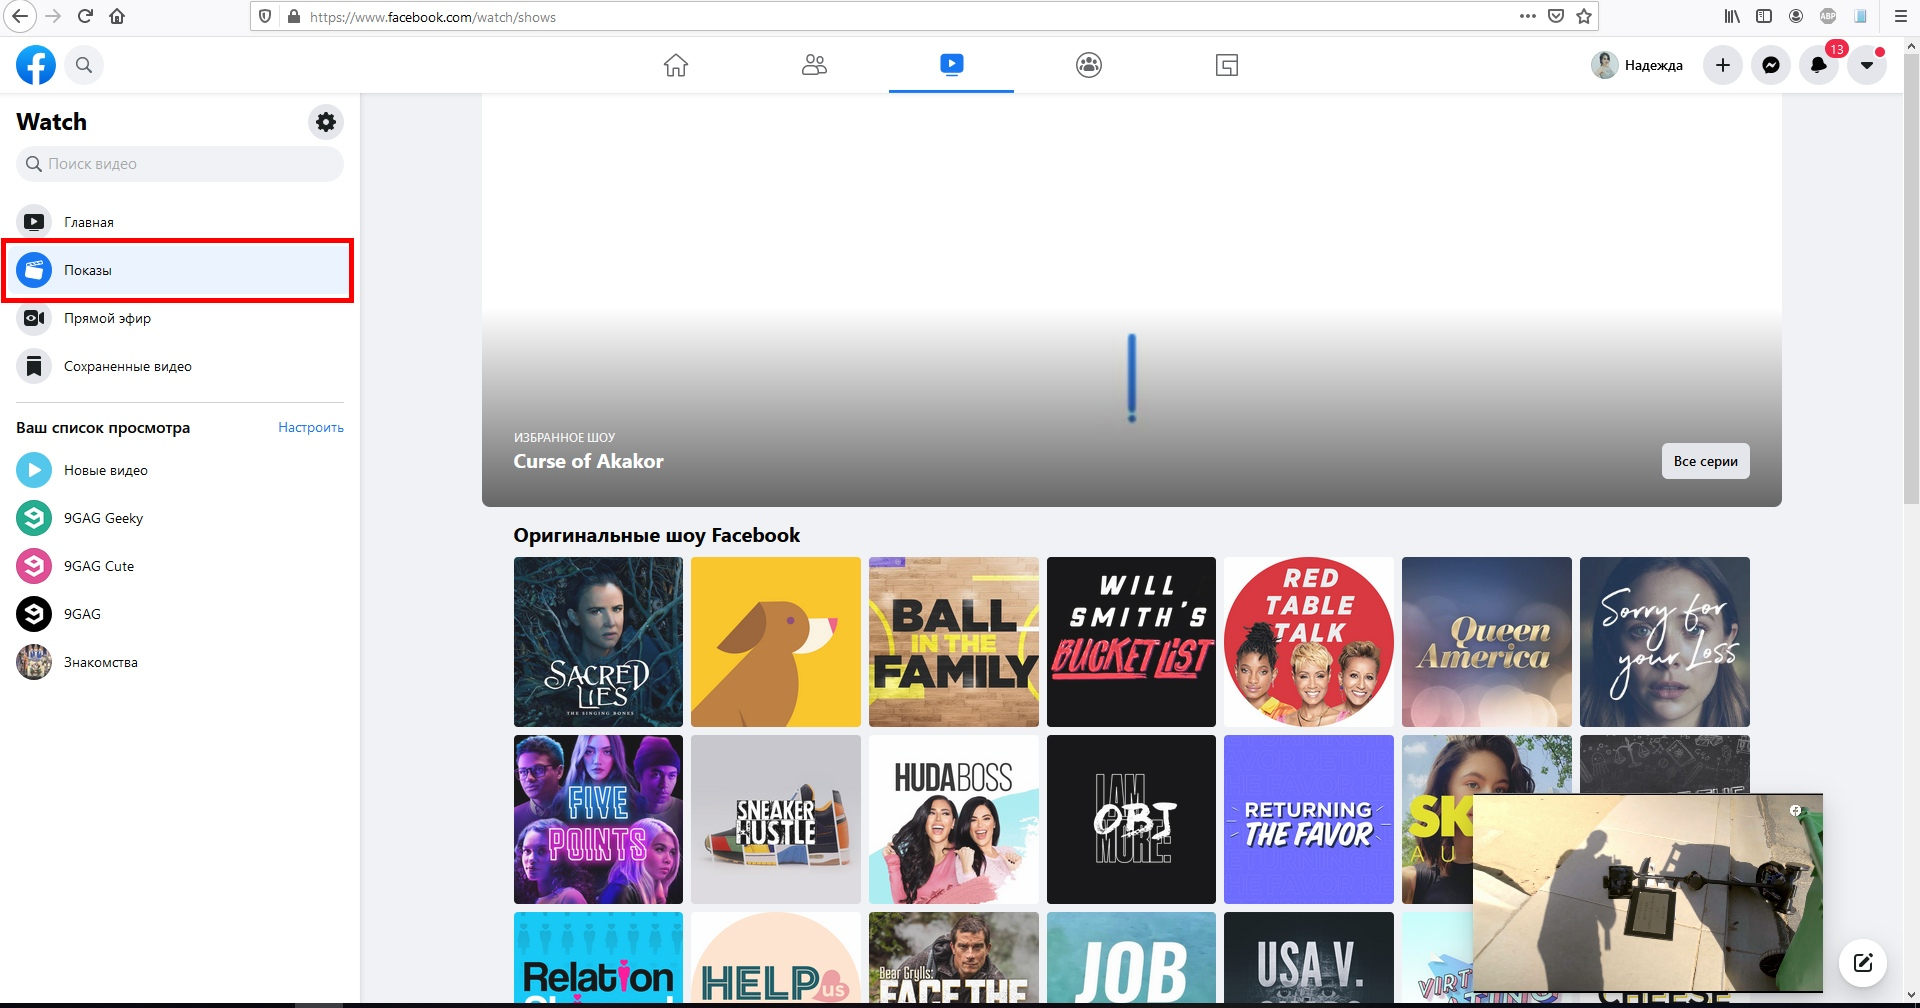
Task: Click the Pocket save icon
Action: click(1556, 16)
